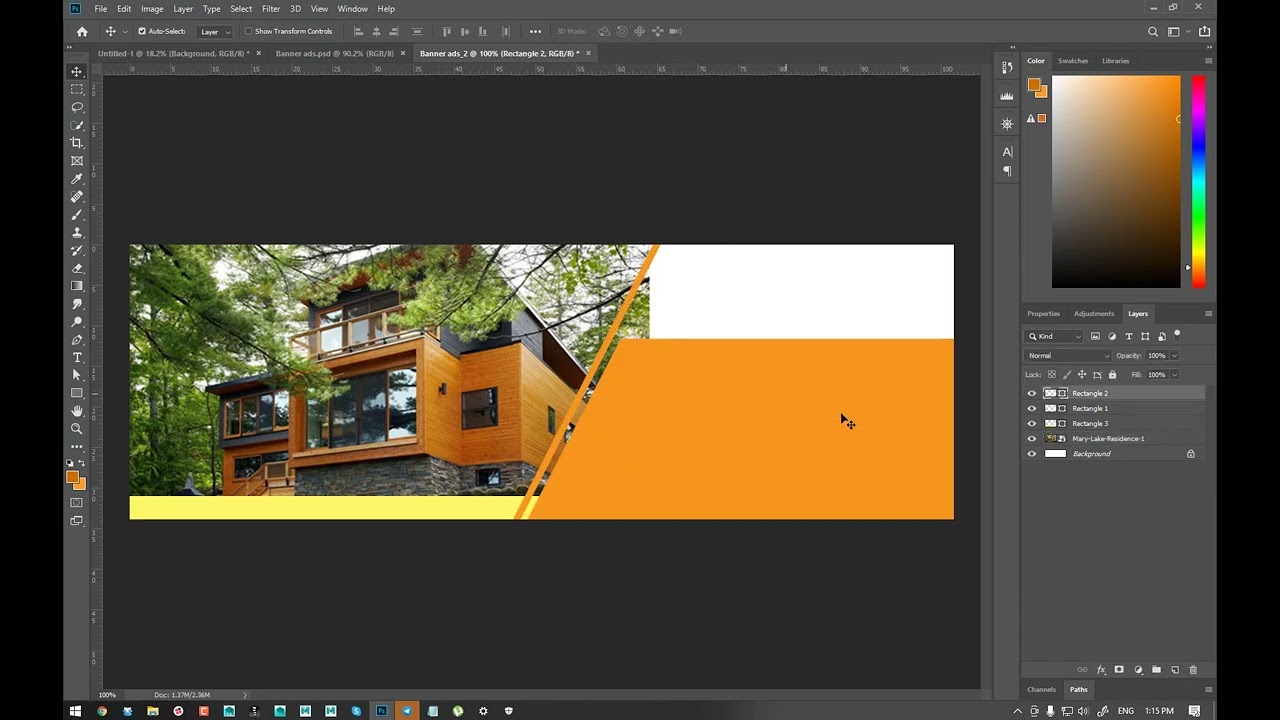The image size is (1280, 720).
Task: Click the foreground orange color swatch in toolbox
Action: pos(72,477)
